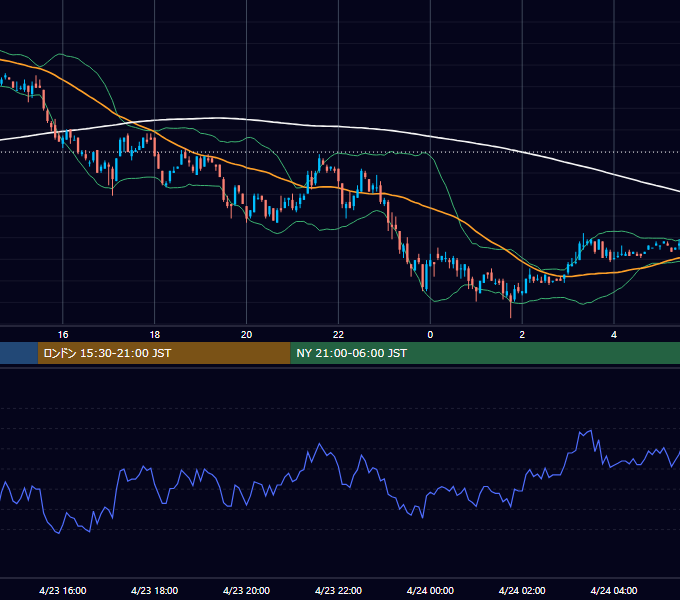Click the 16 hour label on the price chart axis

(63, 335)
